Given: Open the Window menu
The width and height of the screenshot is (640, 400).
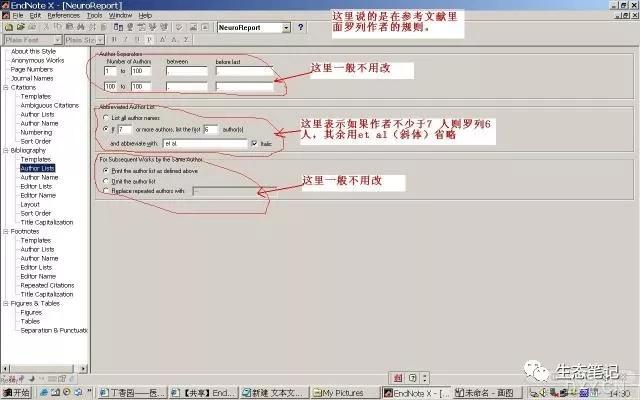Looking at the screenshot, I should point(120,16).
